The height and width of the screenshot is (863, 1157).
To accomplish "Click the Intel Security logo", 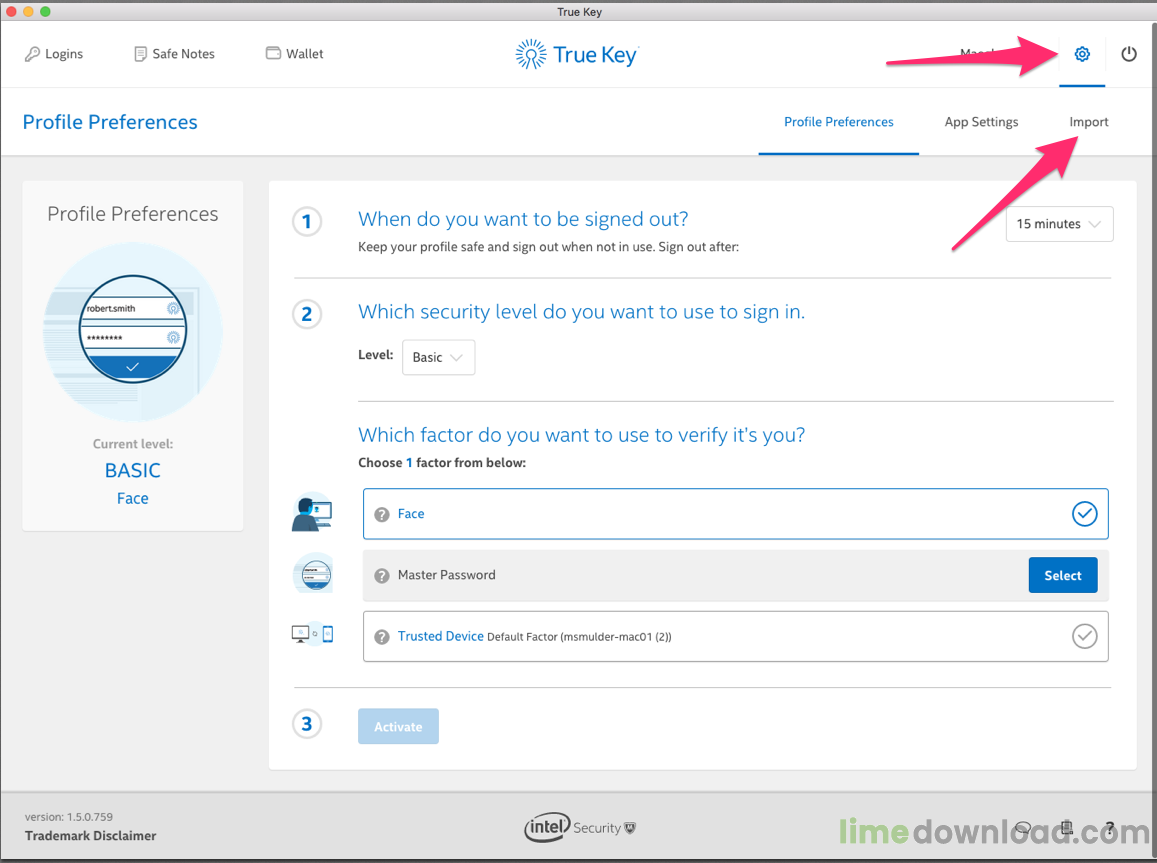I will tap(580, 828).
